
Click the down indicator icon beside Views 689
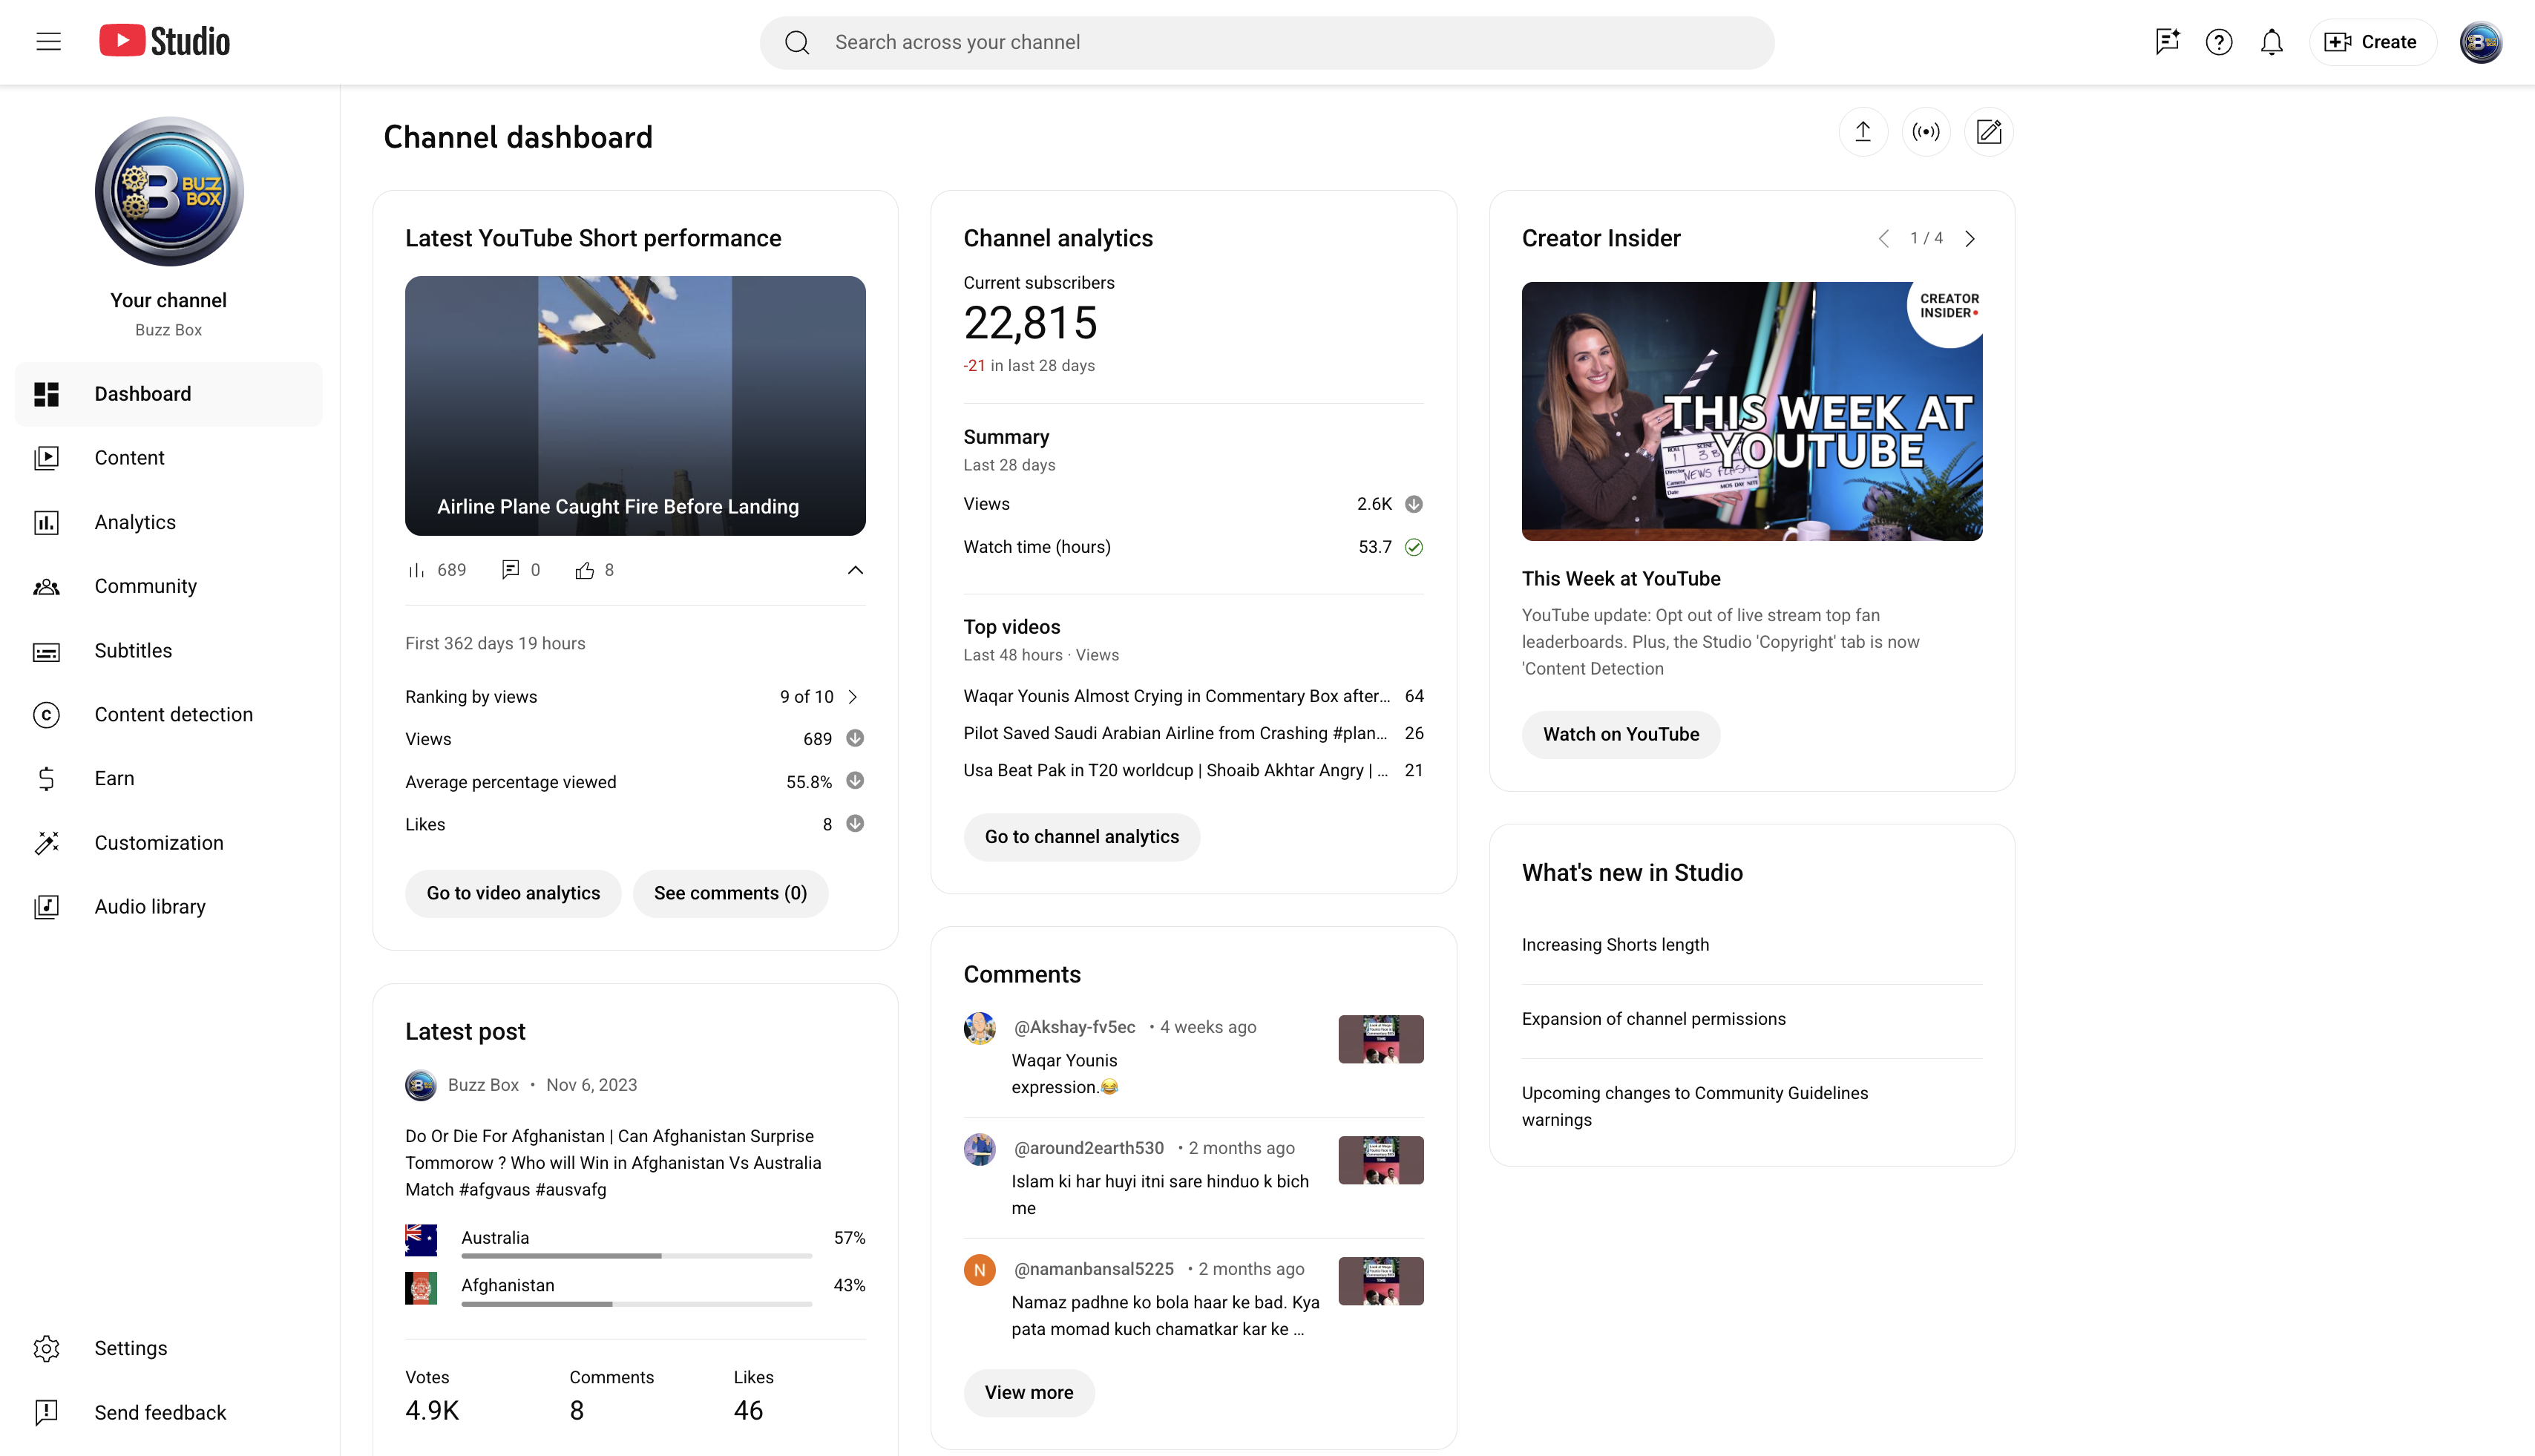pos(855,739)
